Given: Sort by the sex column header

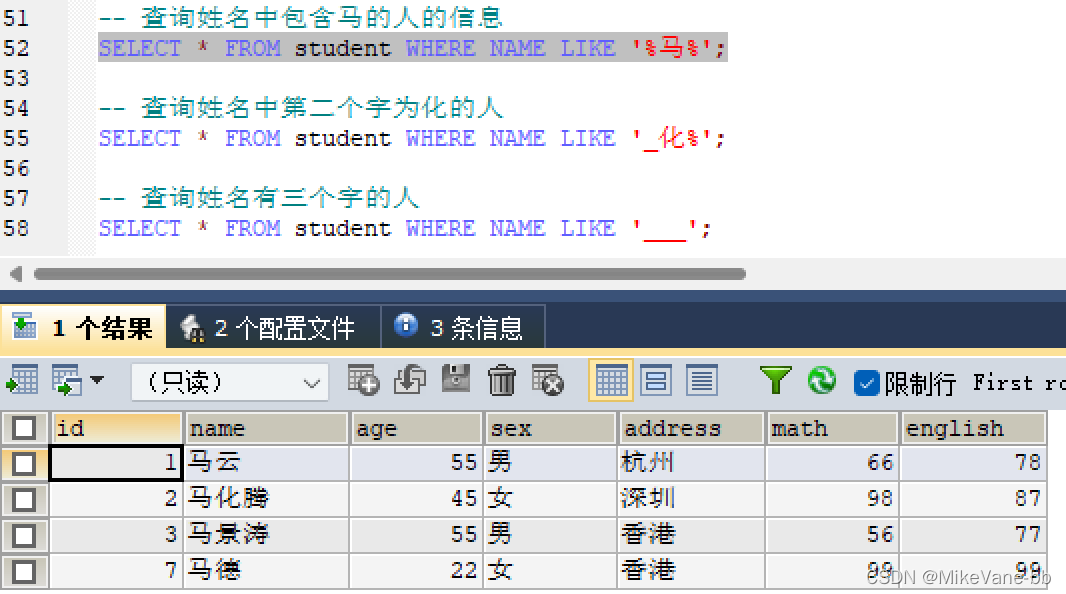Looking at the screenshot, I should (x=551, y=428).
